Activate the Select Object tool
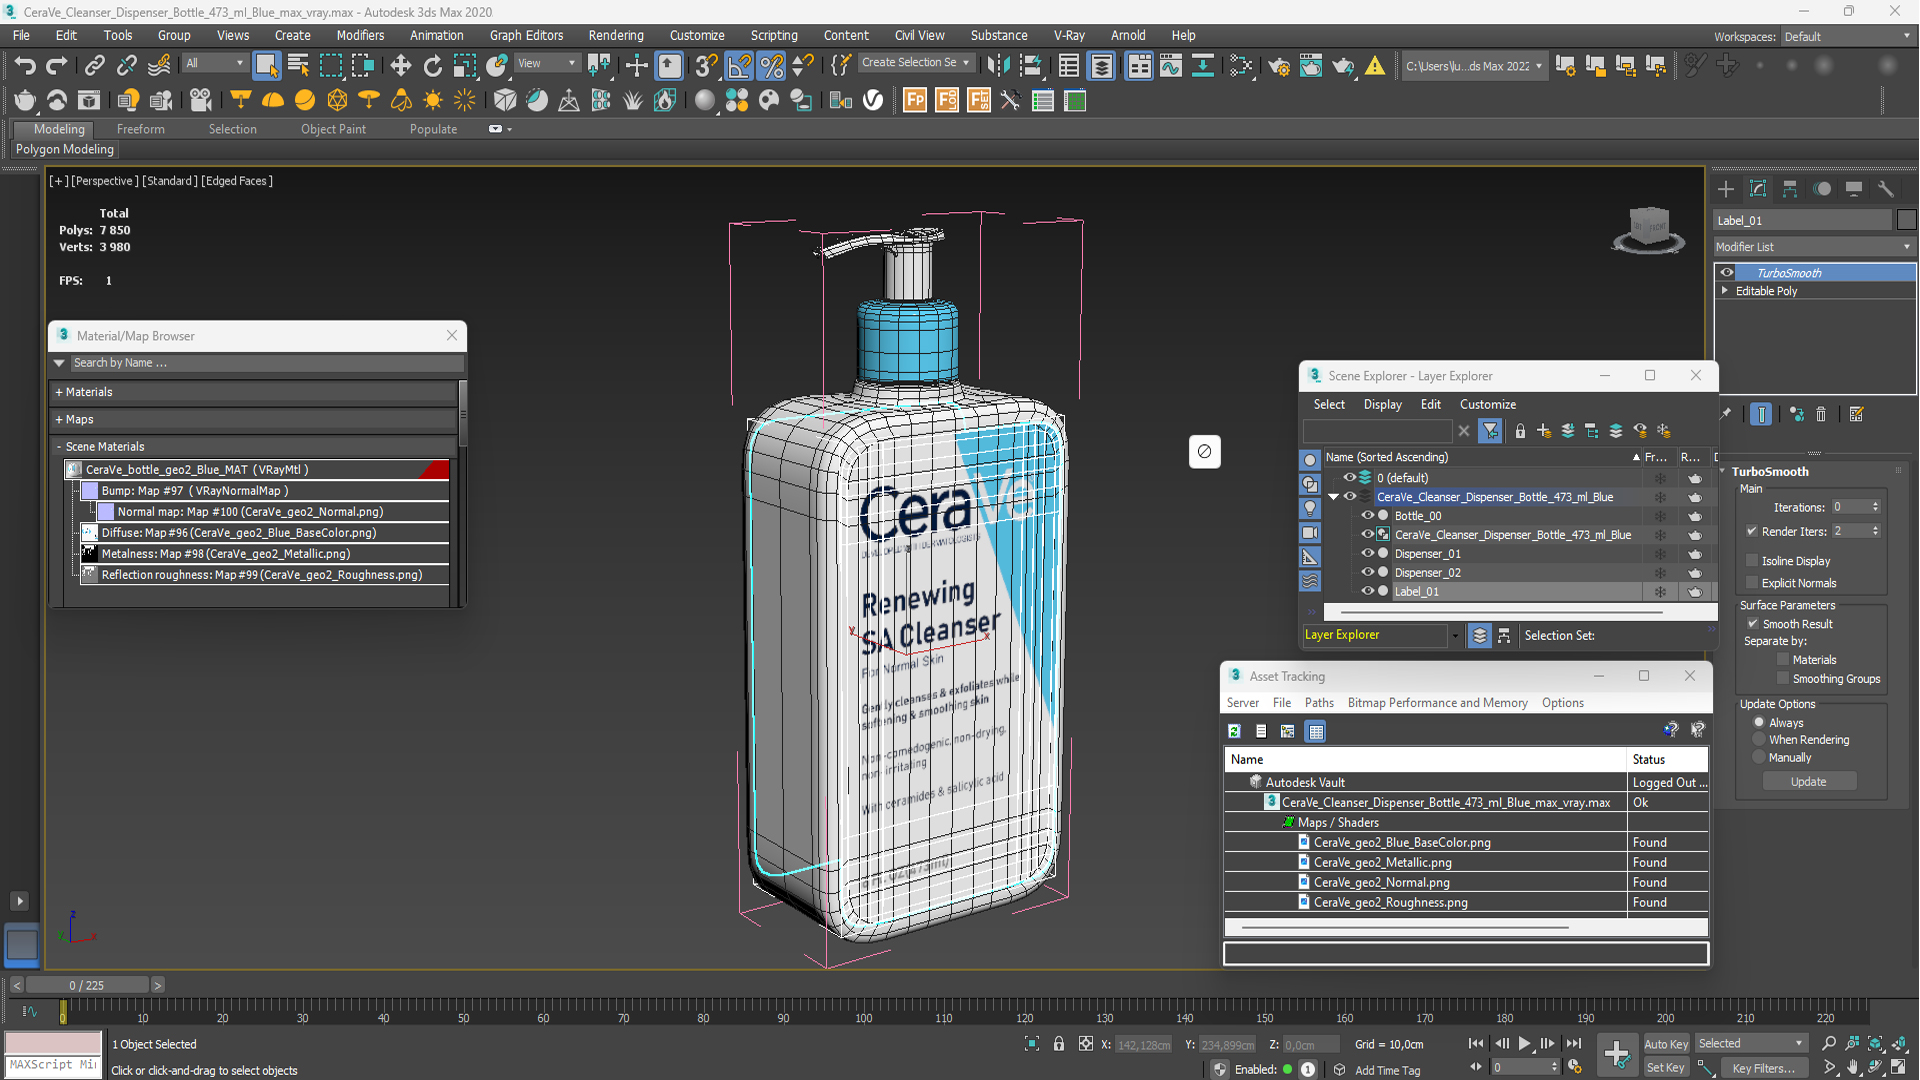This screenshot has width=1920, height=1080. click(x=266, y=66)
